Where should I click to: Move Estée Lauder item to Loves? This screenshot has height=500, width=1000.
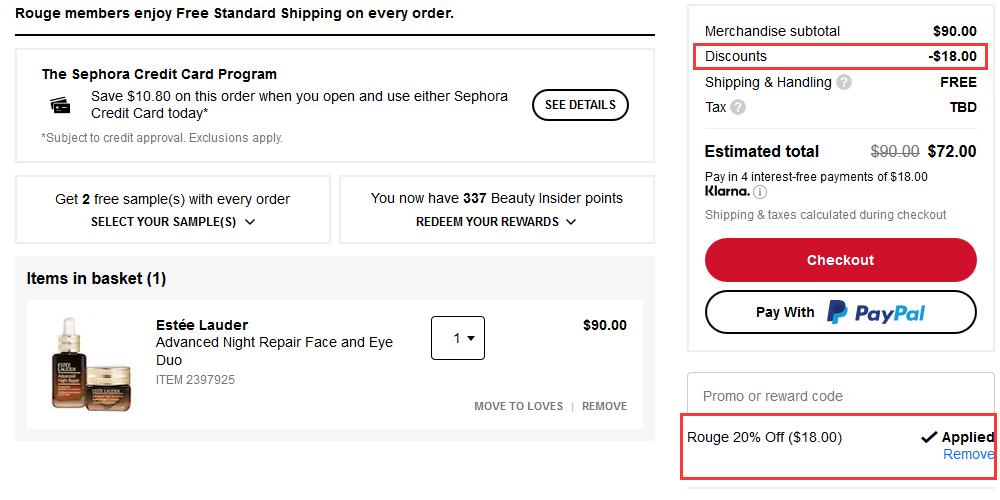518,406
